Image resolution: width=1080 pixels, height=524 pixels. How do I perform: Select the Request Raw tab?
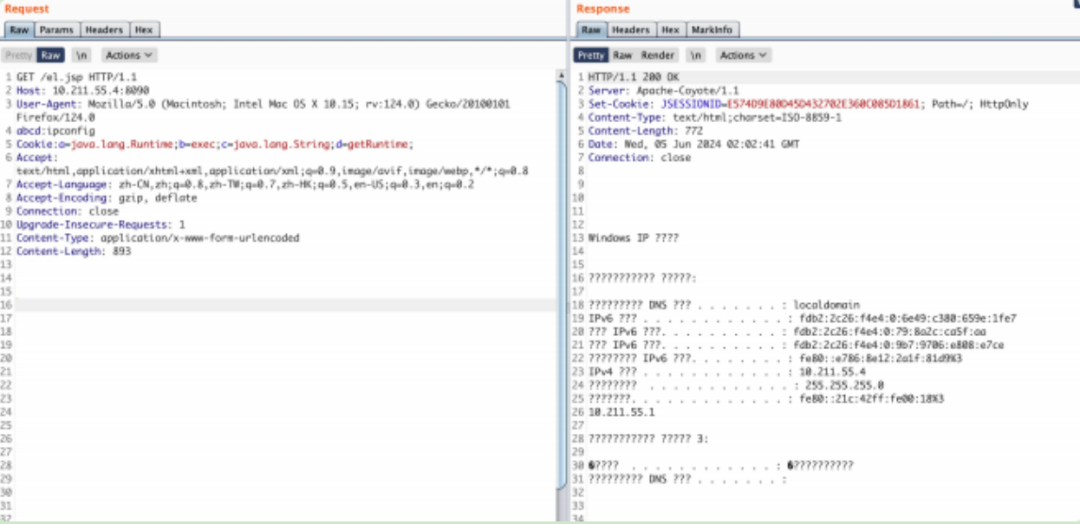point(19,30)
